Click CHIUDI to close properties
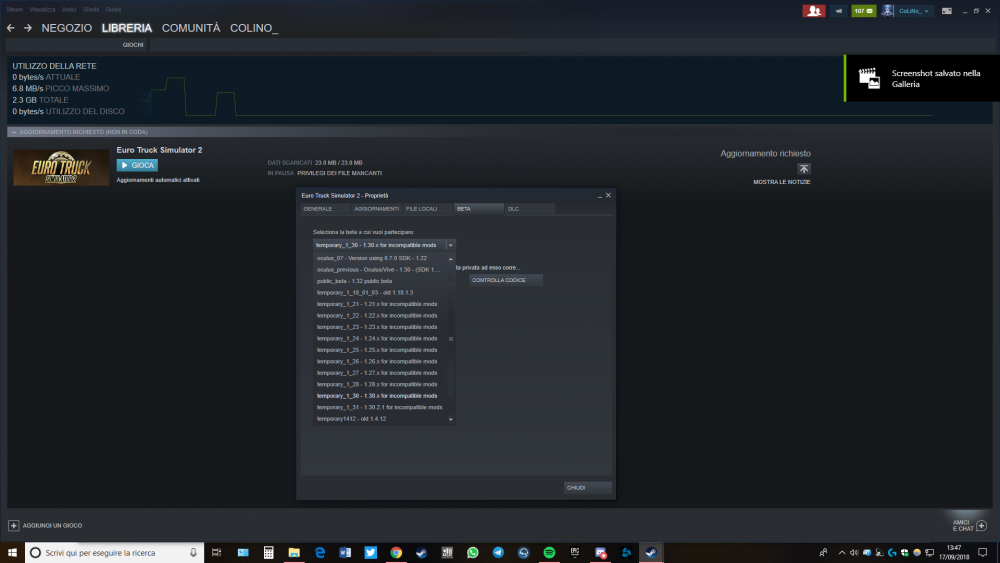Viewport: 1000px width, 563px height. (x=587, y=487)
